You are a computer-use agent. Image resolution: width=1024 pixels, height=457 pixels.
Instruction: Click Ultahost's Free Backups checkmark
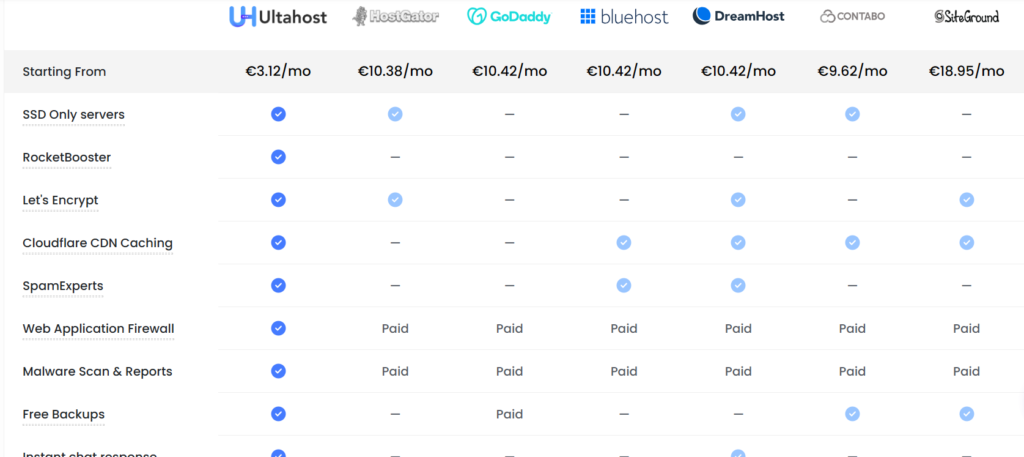pyautogui.click(x=278, y=413)
